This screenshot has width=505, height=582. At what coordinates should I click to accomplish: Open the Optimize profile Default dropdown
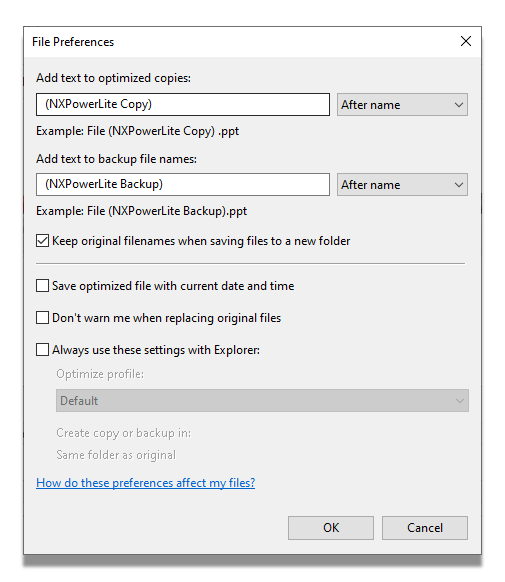(262, 400)
